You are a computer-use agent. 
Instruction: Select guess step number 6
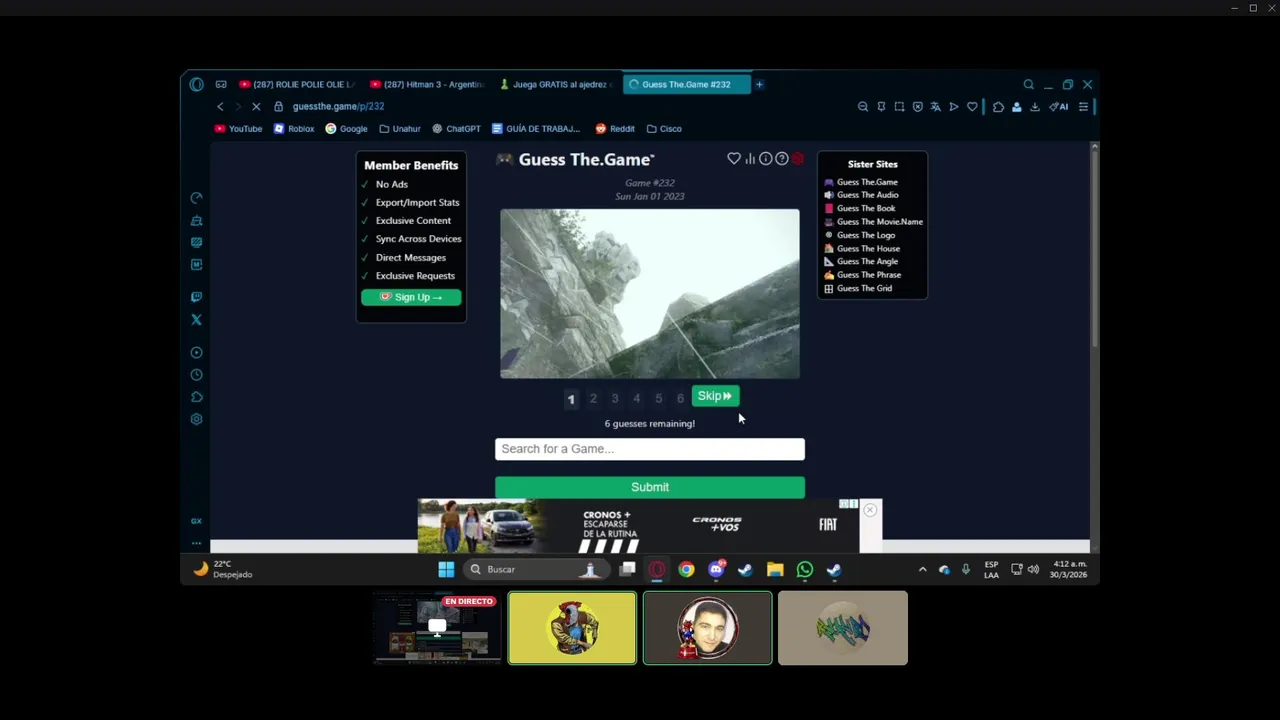(680, 398)
